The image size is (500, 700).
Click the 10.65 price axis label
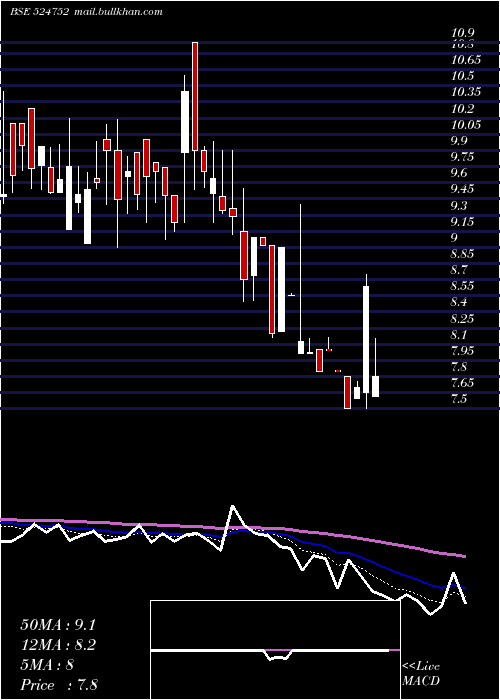click(466, 60)
